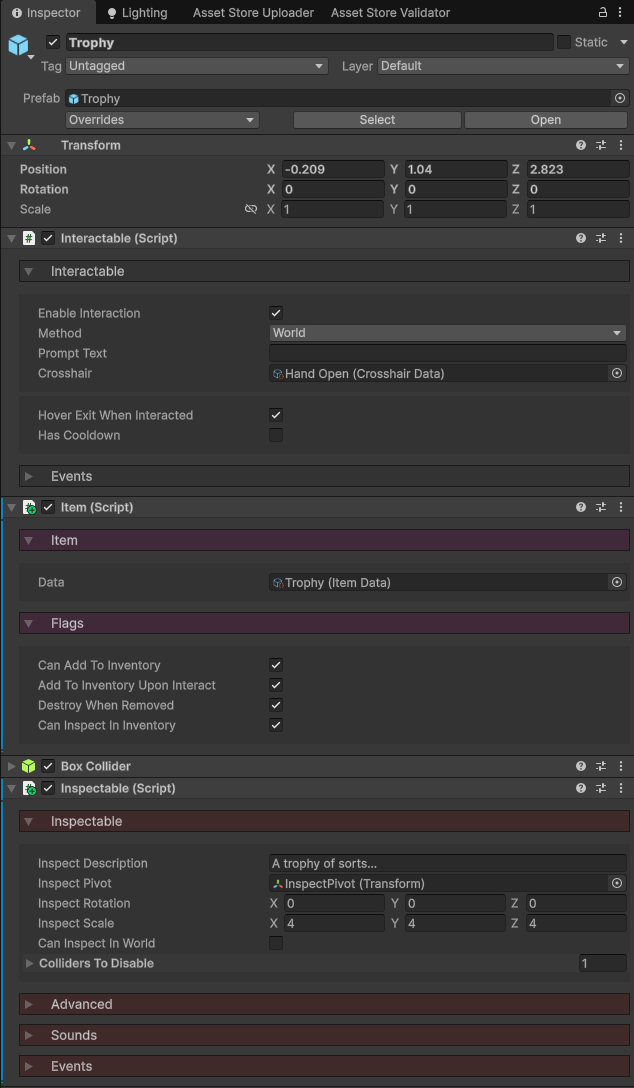This screenshot has width=634, height=1088.
Task: Toggle the Static checkbox
Action: [x=564, y=42]
